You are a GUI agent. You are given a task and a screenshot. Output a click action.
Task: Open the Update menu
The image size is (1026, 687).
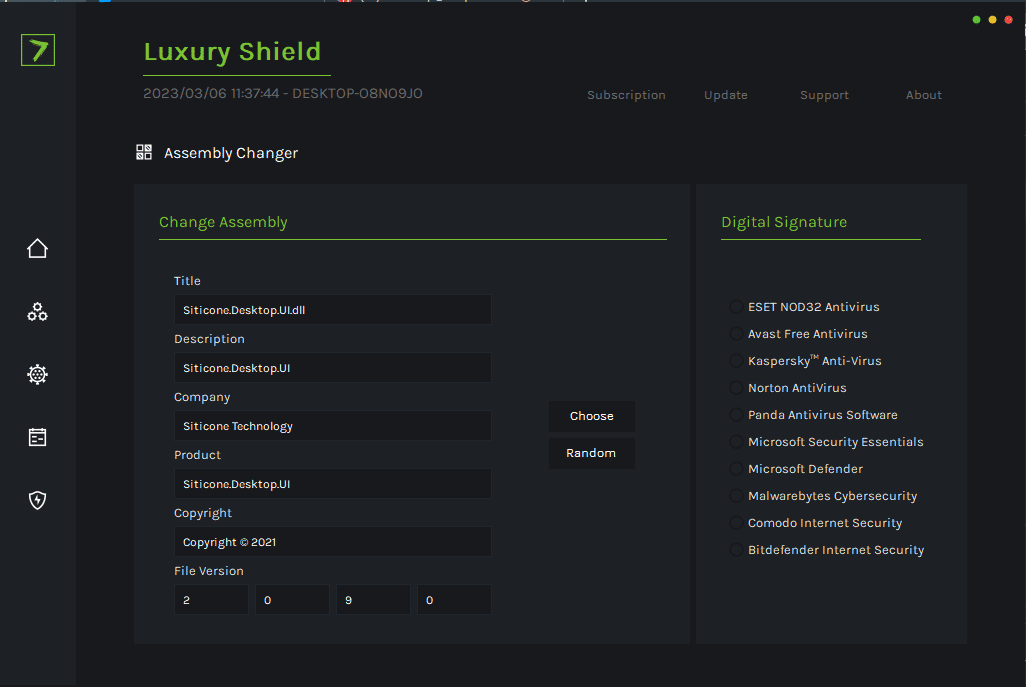pos(726,95)
